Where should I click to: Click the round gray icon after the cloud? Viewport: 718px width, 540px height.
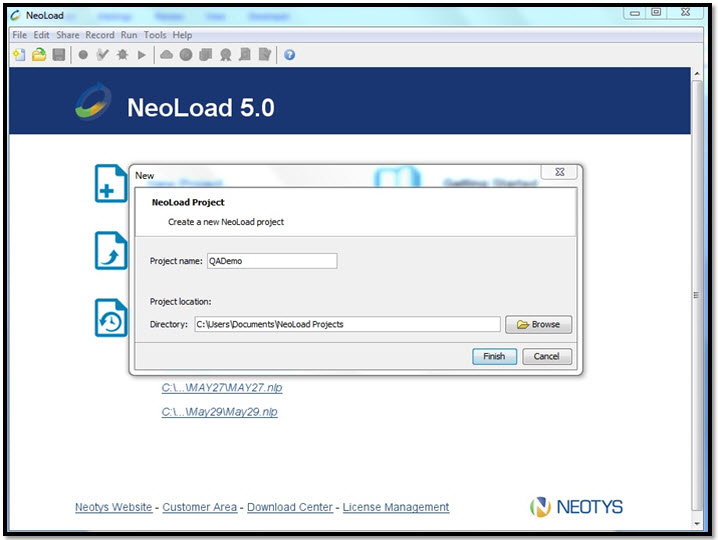pos(186,55)
